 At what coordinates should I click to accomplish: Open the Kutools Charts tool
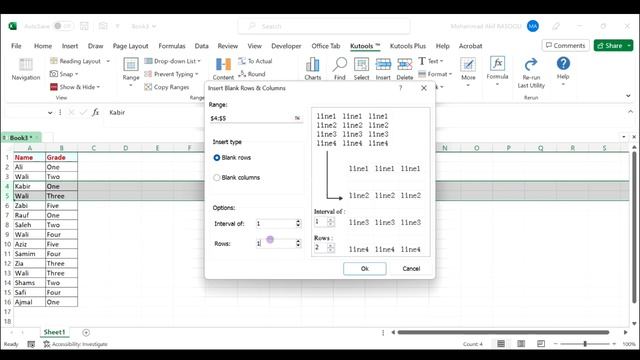tap(313, 69)
